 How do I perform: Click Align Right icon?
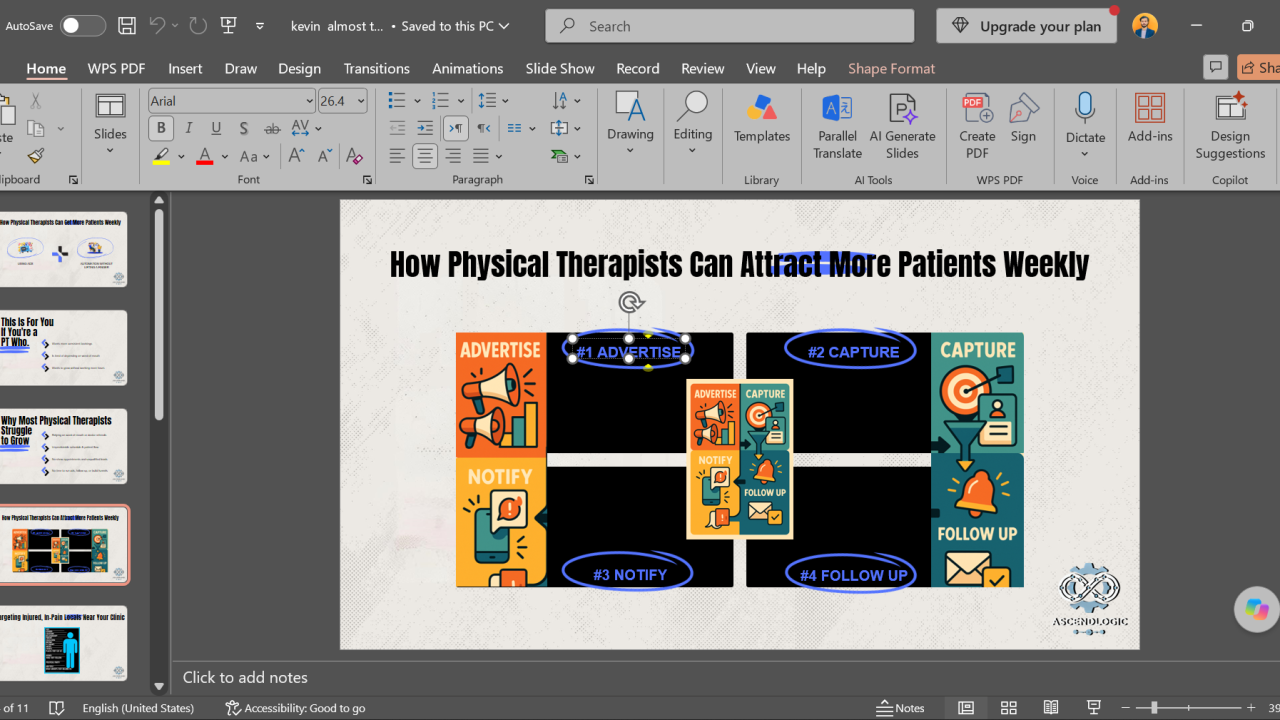[453, 156]
